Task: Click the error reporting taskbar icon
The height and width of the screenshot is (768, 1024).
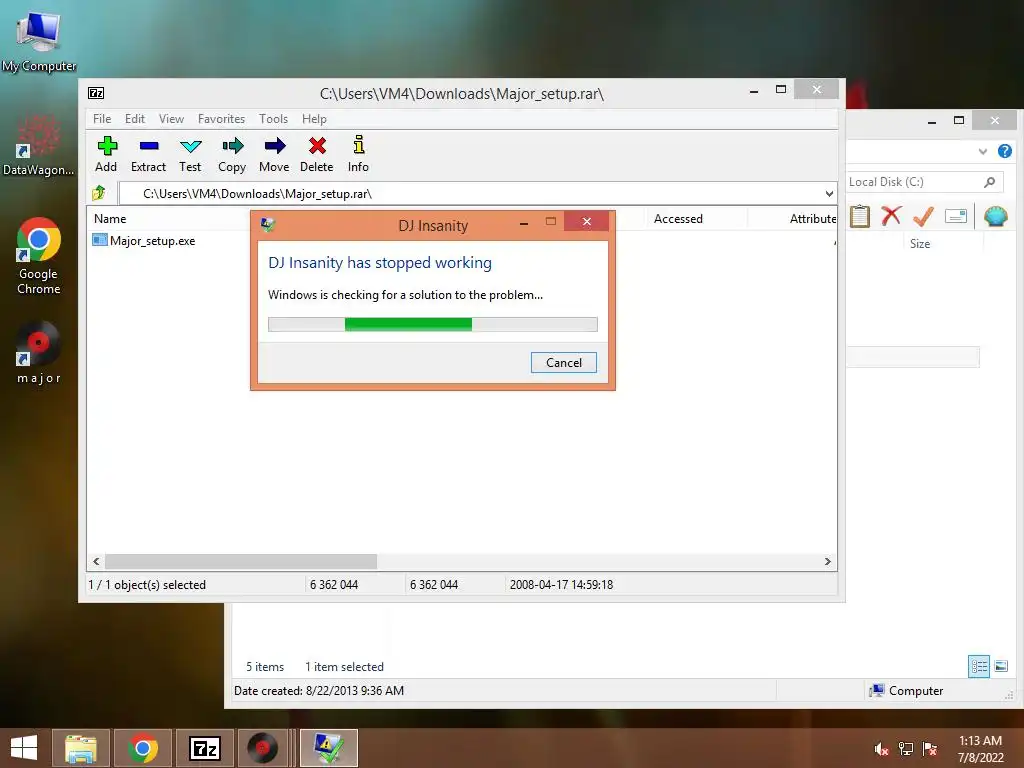Action: pyautogui.click(x=329, y=748)
